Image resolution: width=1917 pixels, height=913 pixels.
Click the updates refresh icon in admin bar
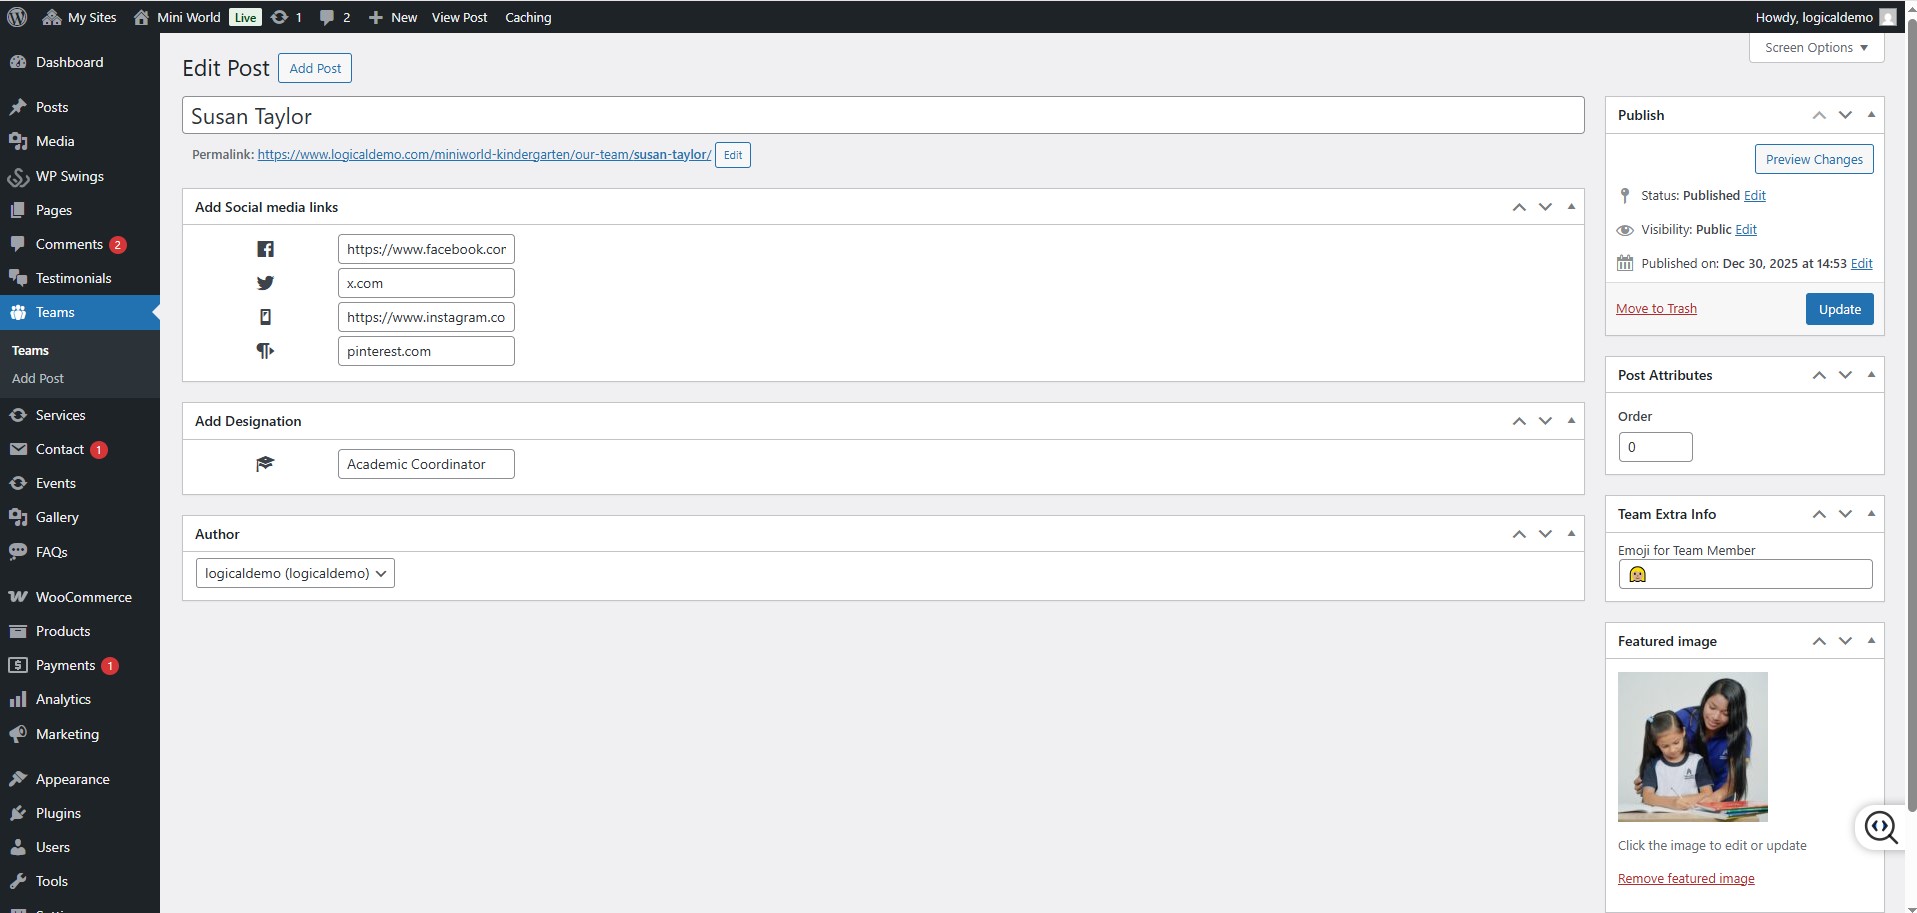tap(280, 17)
